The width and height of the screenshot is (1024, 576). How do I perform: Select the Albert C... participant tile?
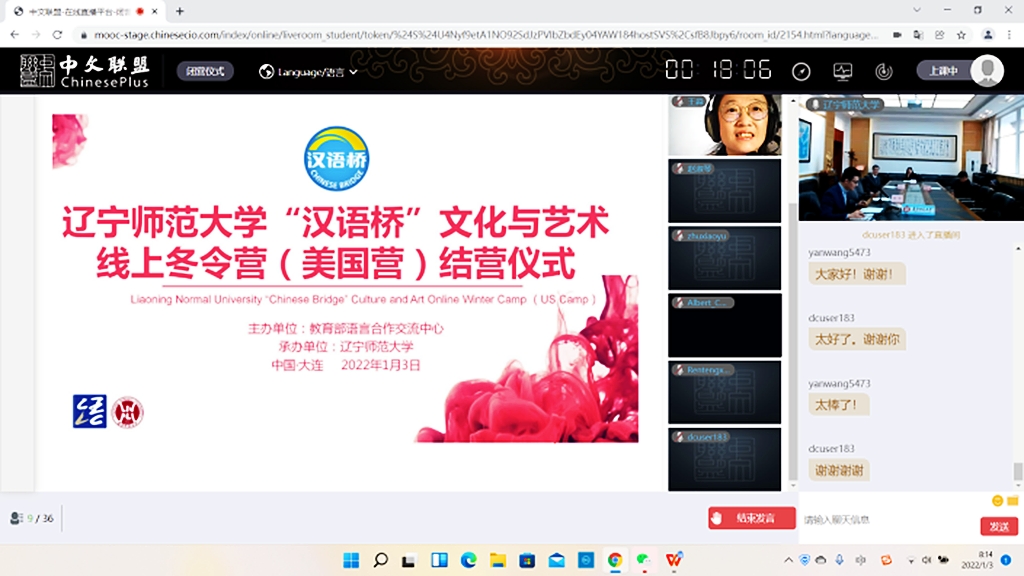[x=724, y=326]
